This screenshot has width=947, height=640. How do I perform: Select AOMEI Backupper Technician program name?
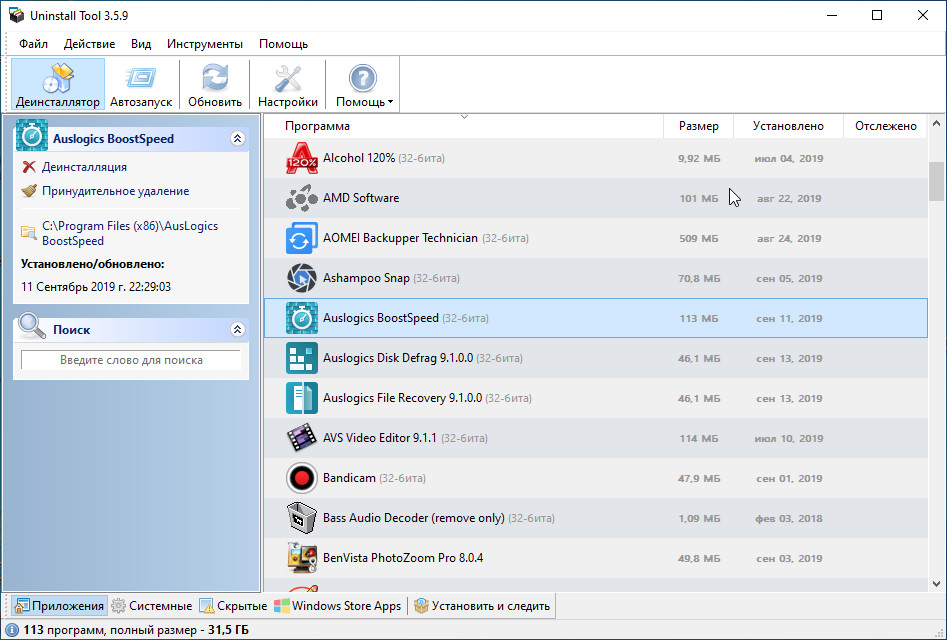point(400,238)
